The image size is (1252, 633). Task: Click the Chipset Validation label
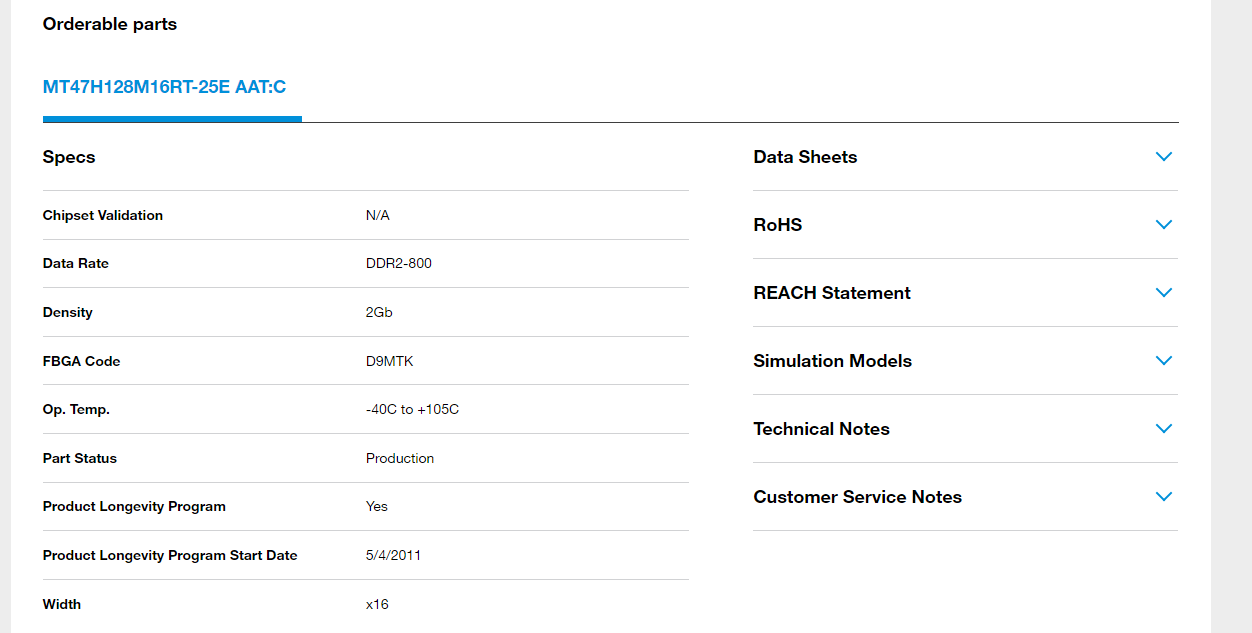[x=103, y=215]
